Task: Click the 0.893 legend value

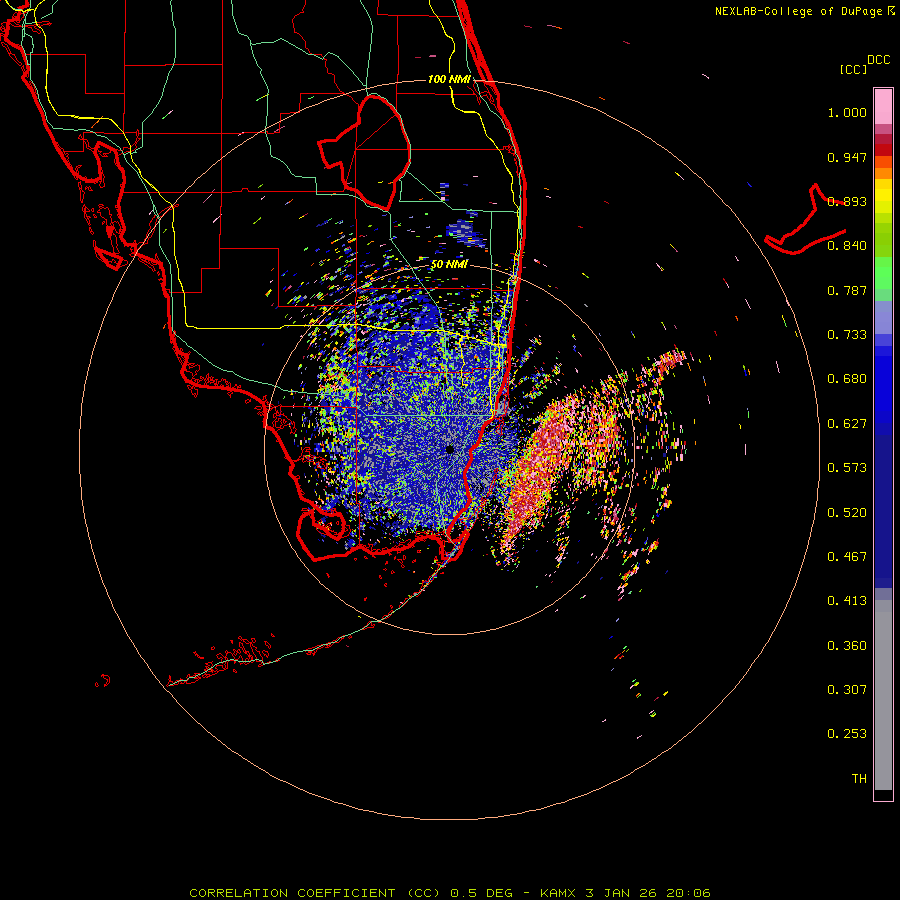Action: (x=847, y=201)
